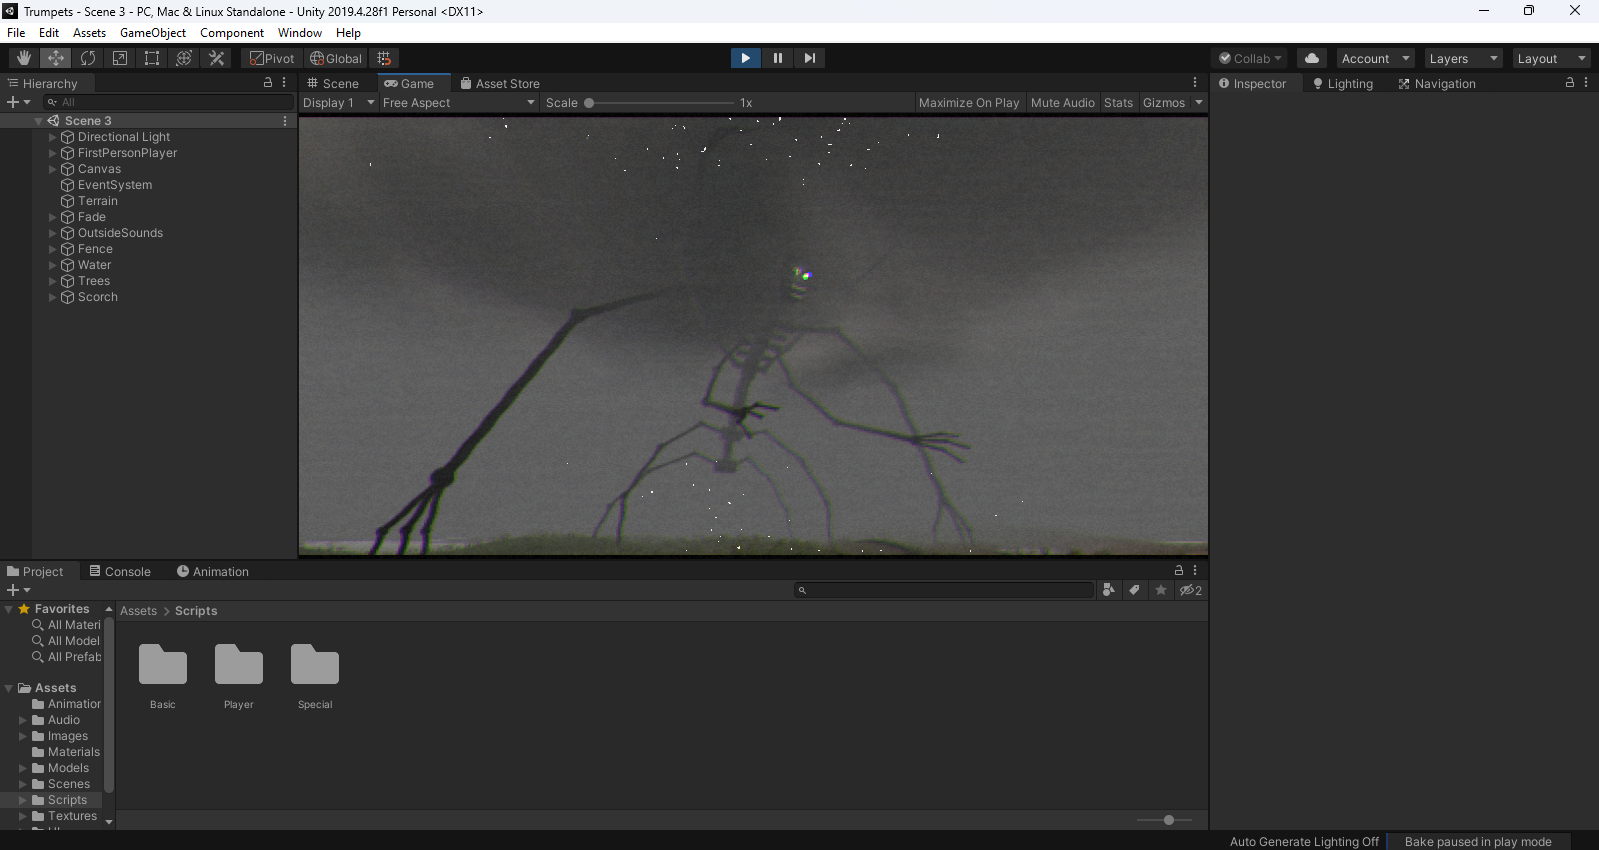
Task: Open the Special folder
Action: pyautogui.click(x=315, y=677)
